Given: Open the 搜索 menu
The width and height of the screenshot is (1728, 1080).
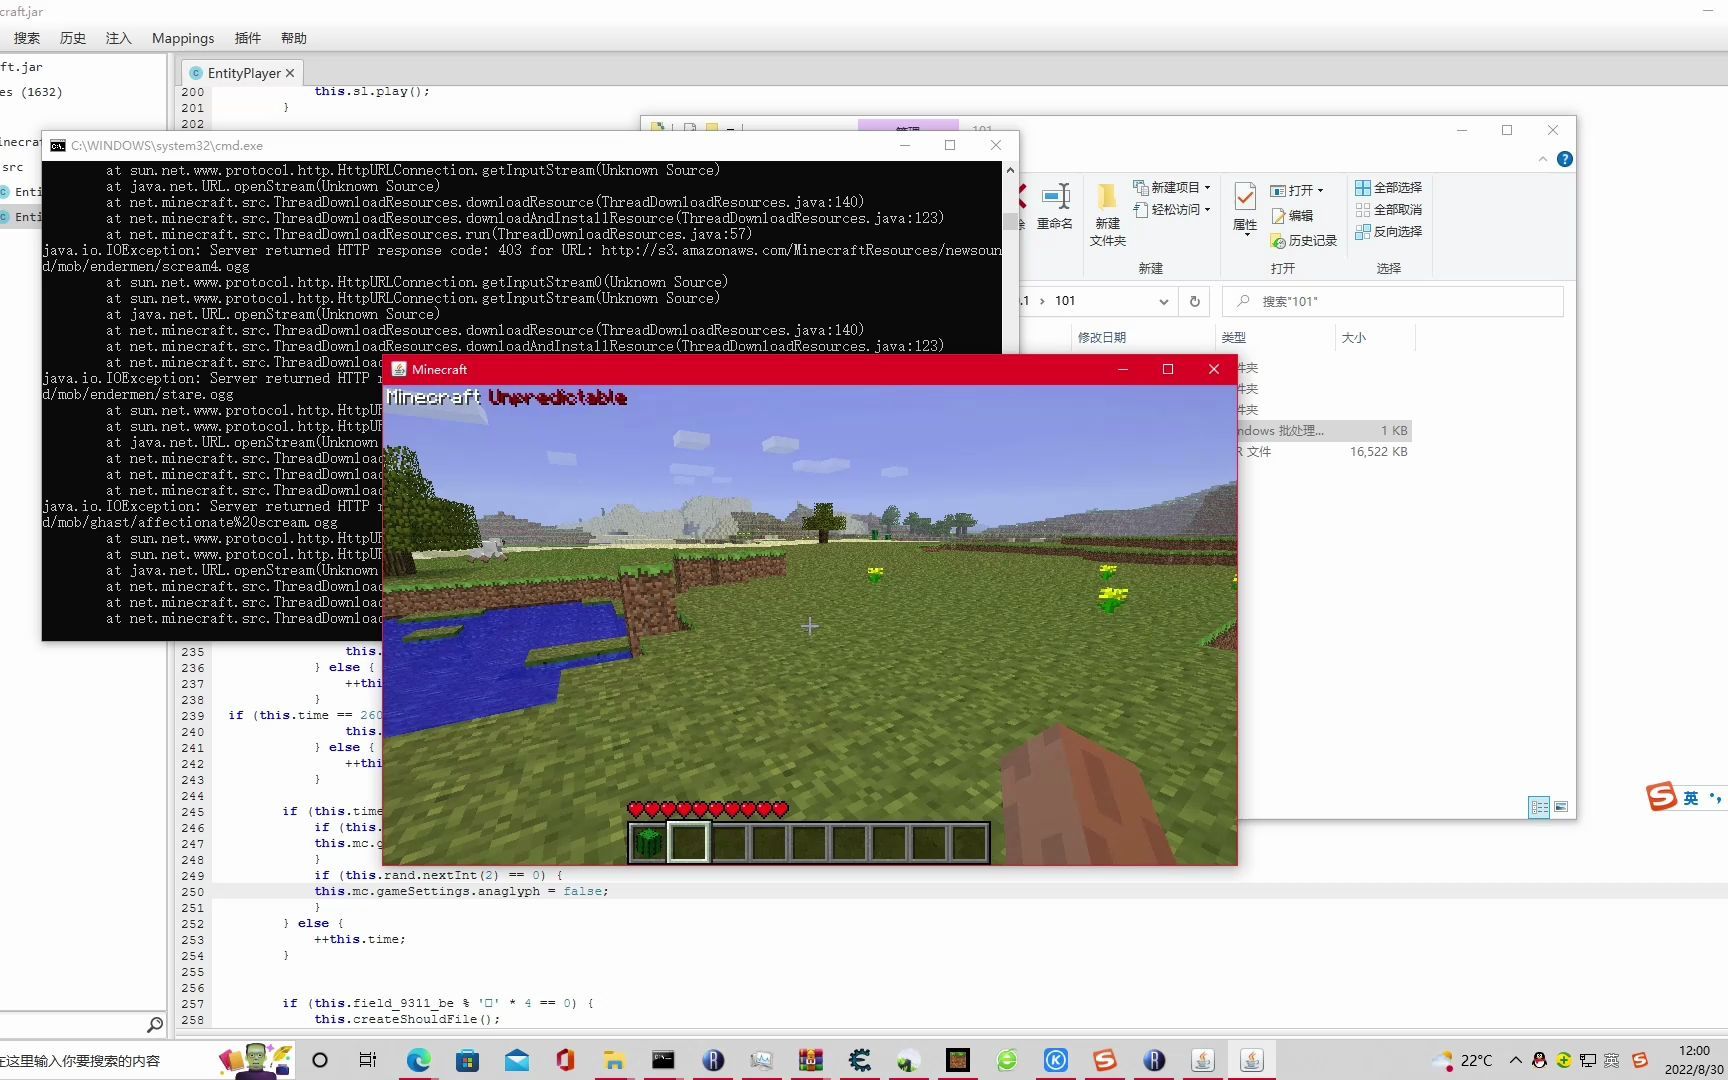Looking at the screenshot, I should pos(27,38).
